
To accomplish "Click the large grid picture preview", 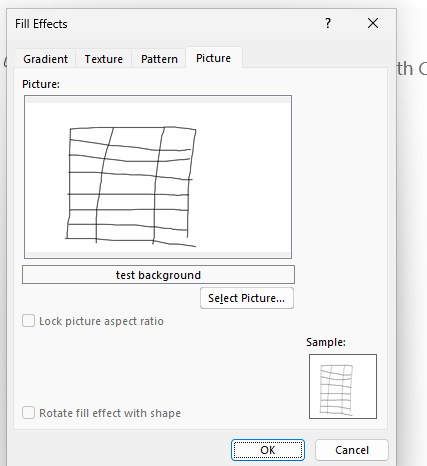I will pos(158,177).
